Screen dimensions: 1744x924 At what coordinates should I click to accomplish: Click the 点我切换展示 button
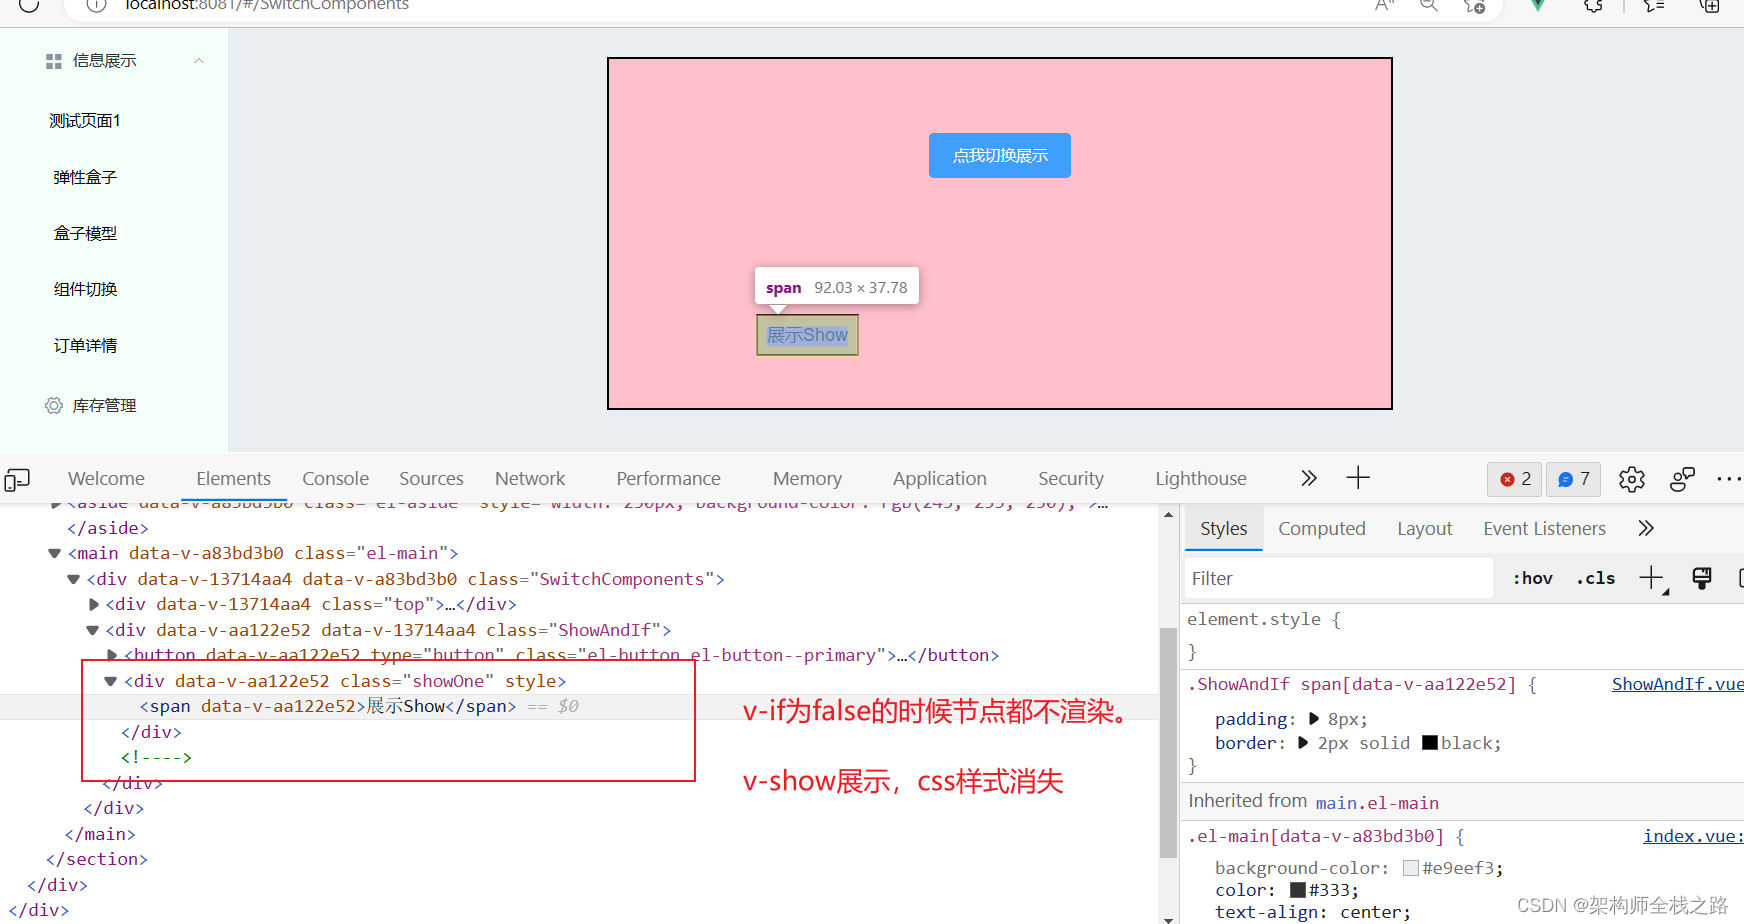point(999,155)
